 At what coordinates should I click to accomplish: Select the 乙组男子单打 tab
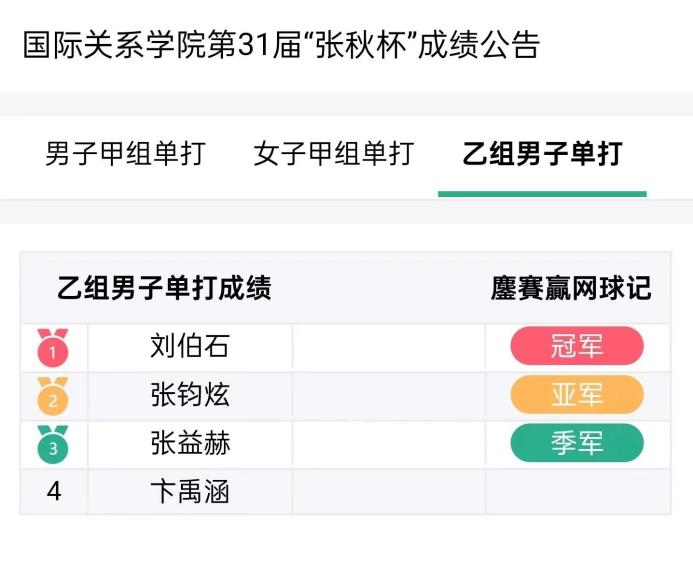click(x=542, y=154)
